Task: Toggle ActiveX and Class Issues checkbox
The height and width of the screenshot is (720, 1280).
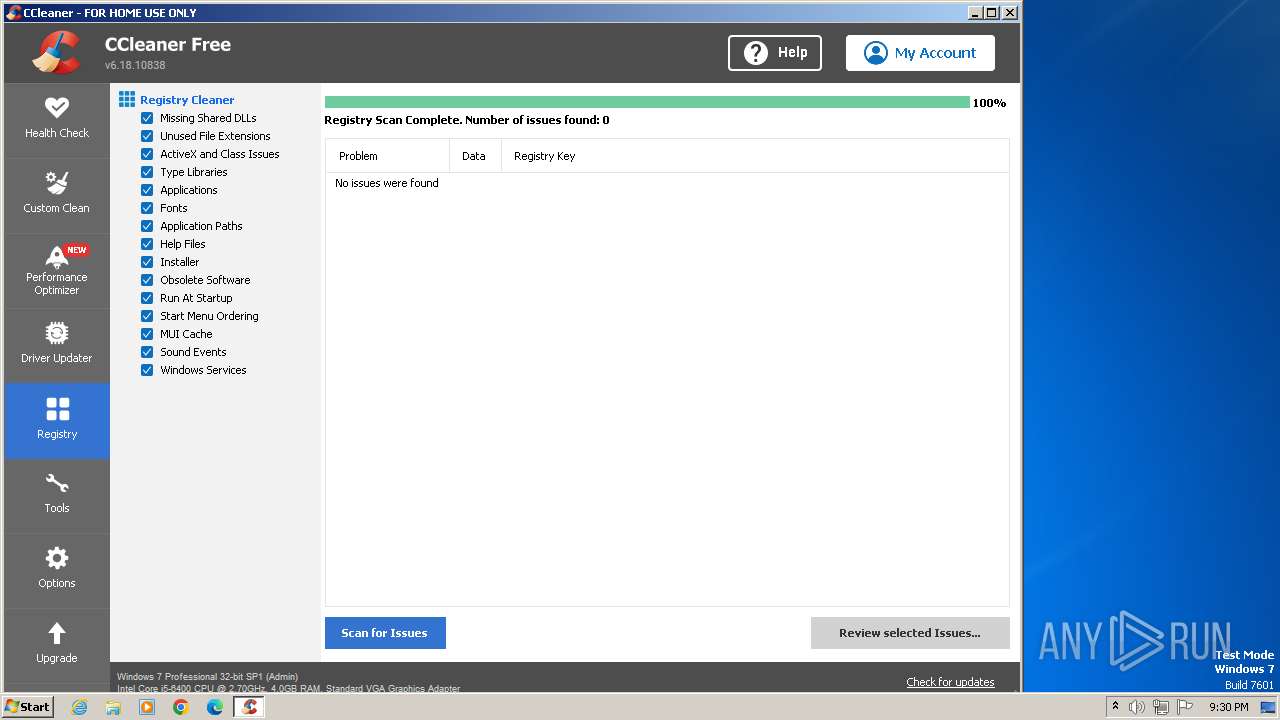Action: (147, 154)
